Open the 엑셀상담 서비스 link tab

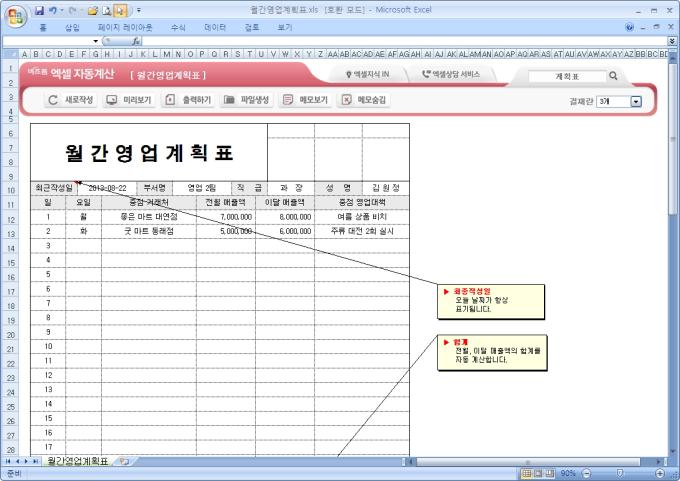tap(451, 75)
